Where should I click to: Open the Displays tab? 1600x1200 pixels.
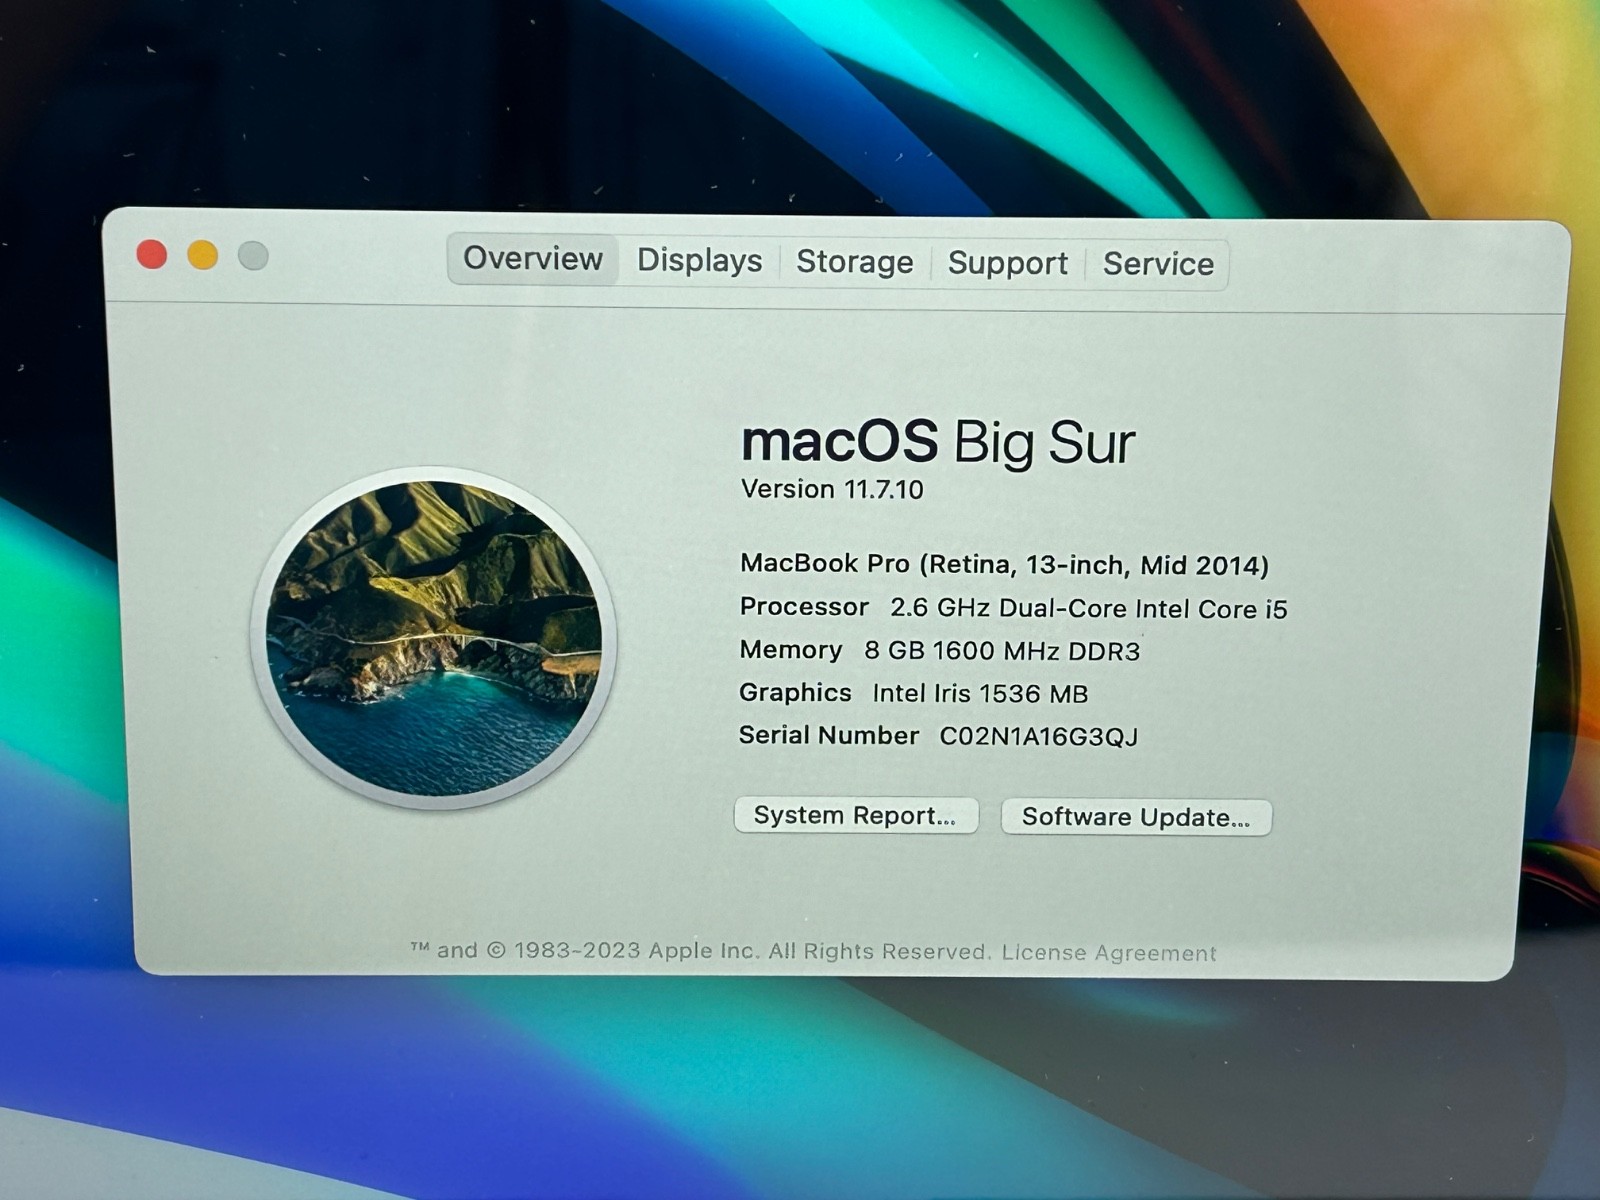point(699,261)
